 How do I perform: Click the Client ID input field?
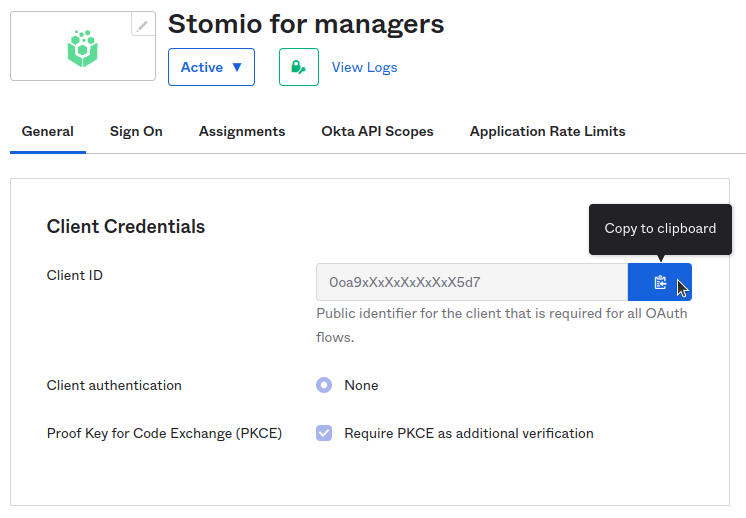[472, 282]
